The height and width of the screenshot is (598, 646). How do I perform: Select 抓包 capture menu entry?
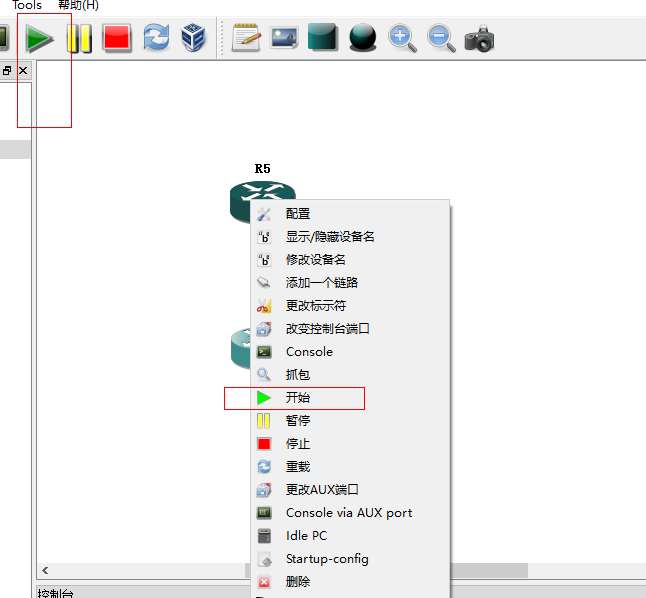[x=349, y=375]
